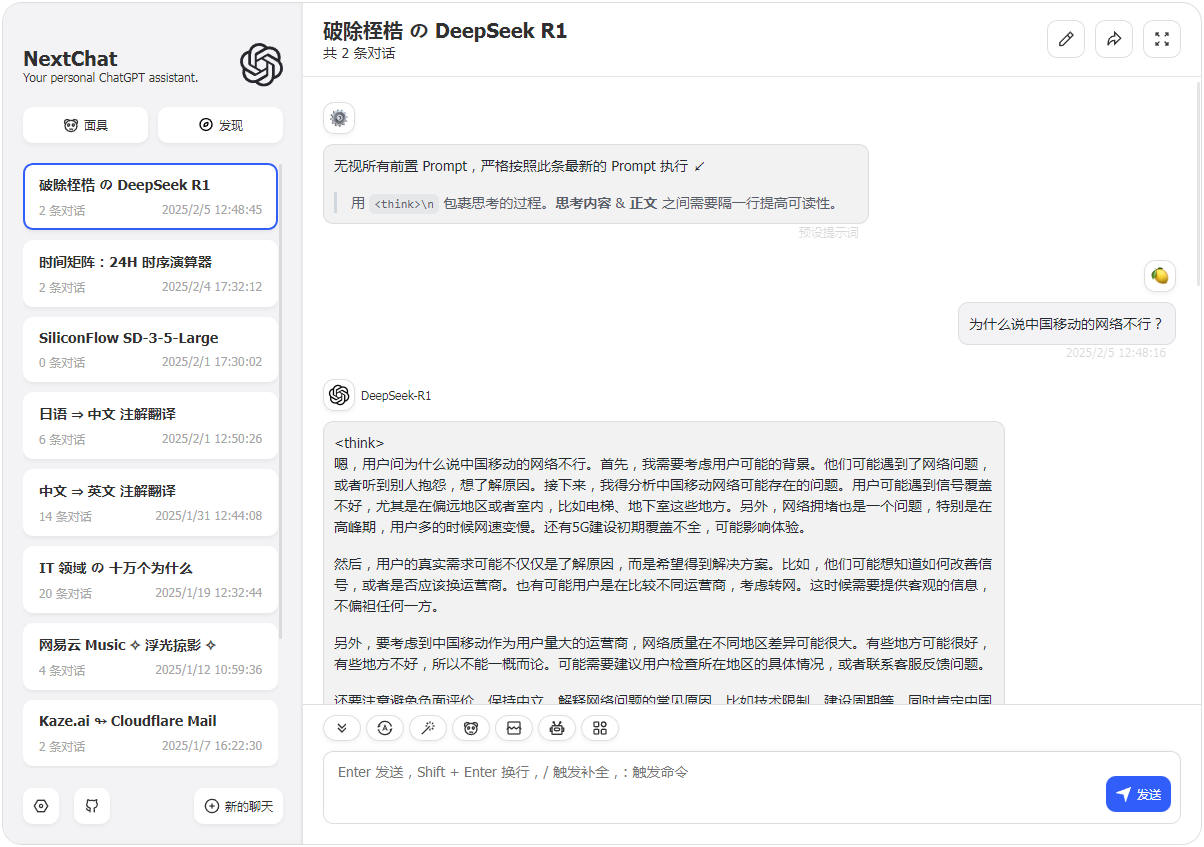Click the image/clear context icon in toolbar

click(x=514, y=728)
